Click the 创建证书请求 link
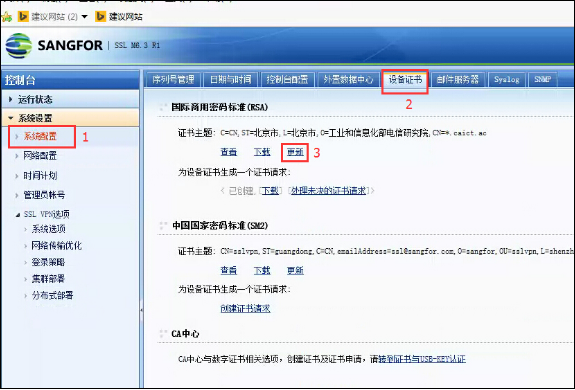The width and height of the screenshot is (575, 390). tap(245, 308)
